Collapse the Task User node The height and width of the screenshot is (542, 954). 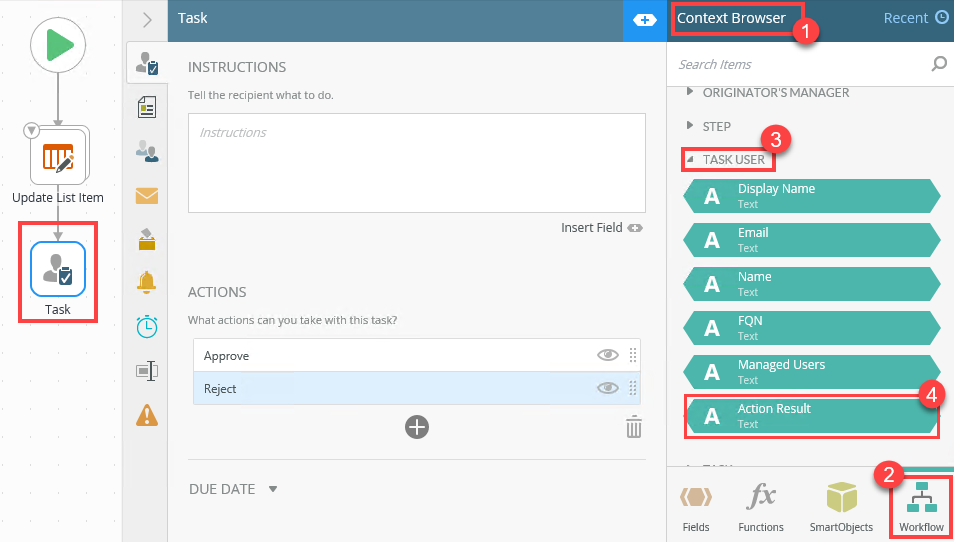[689, 160]
